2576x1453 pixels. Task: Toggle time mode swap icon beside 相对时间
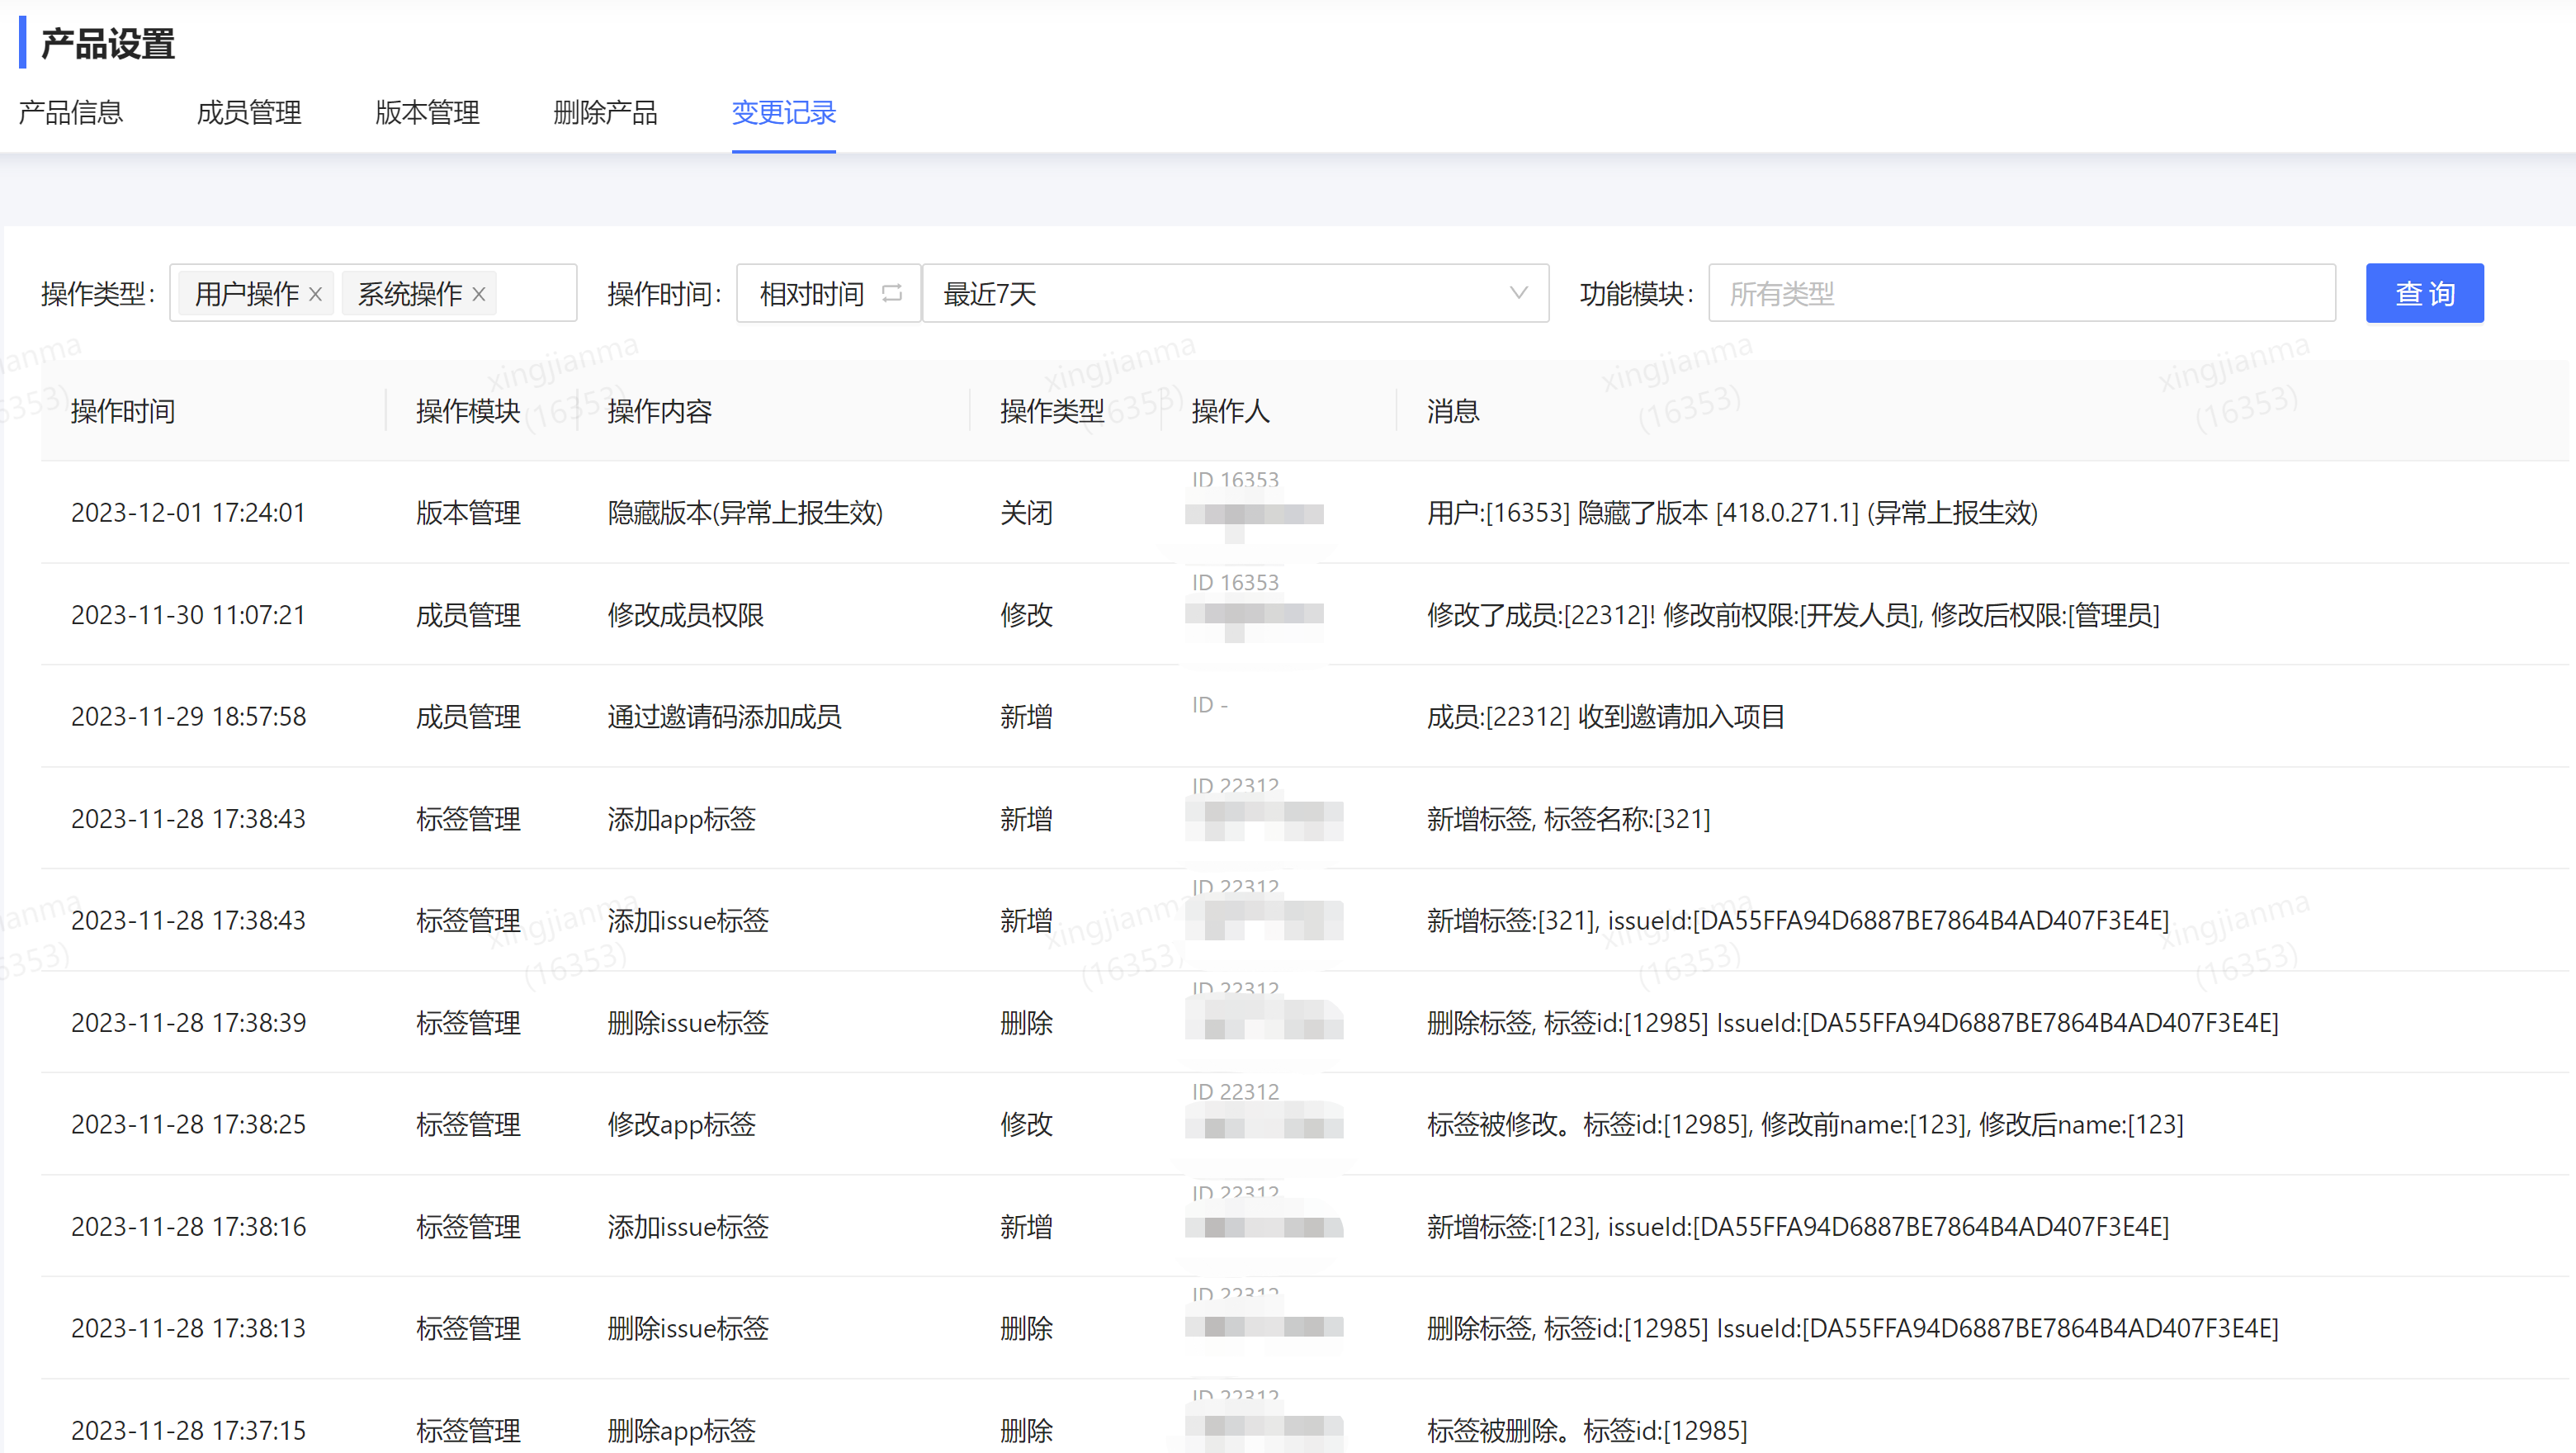coord(892,293)
